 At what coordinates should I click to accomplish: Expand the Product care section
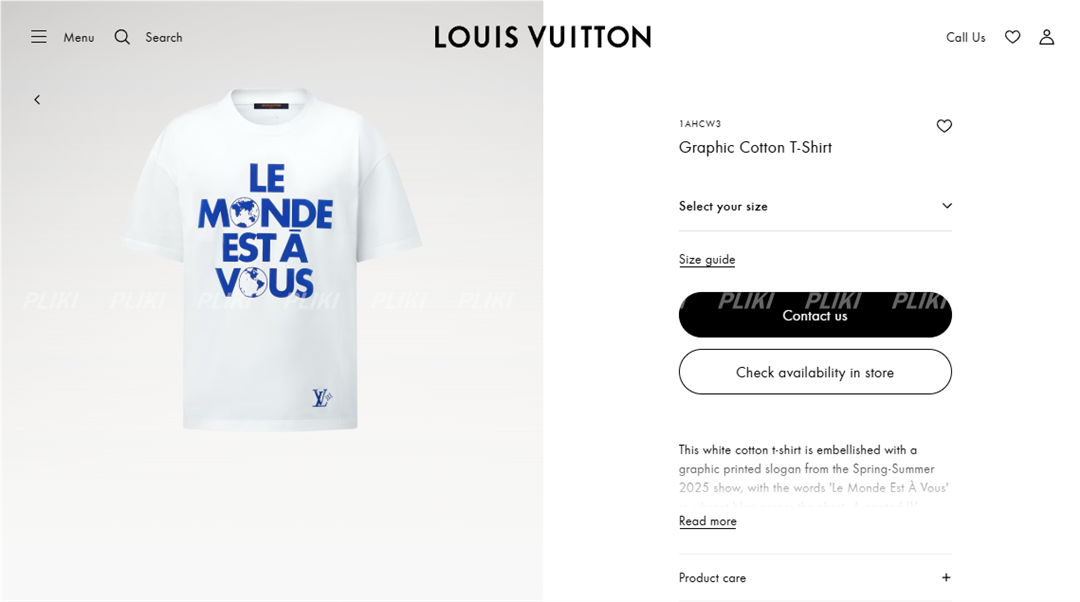(815, 578)
